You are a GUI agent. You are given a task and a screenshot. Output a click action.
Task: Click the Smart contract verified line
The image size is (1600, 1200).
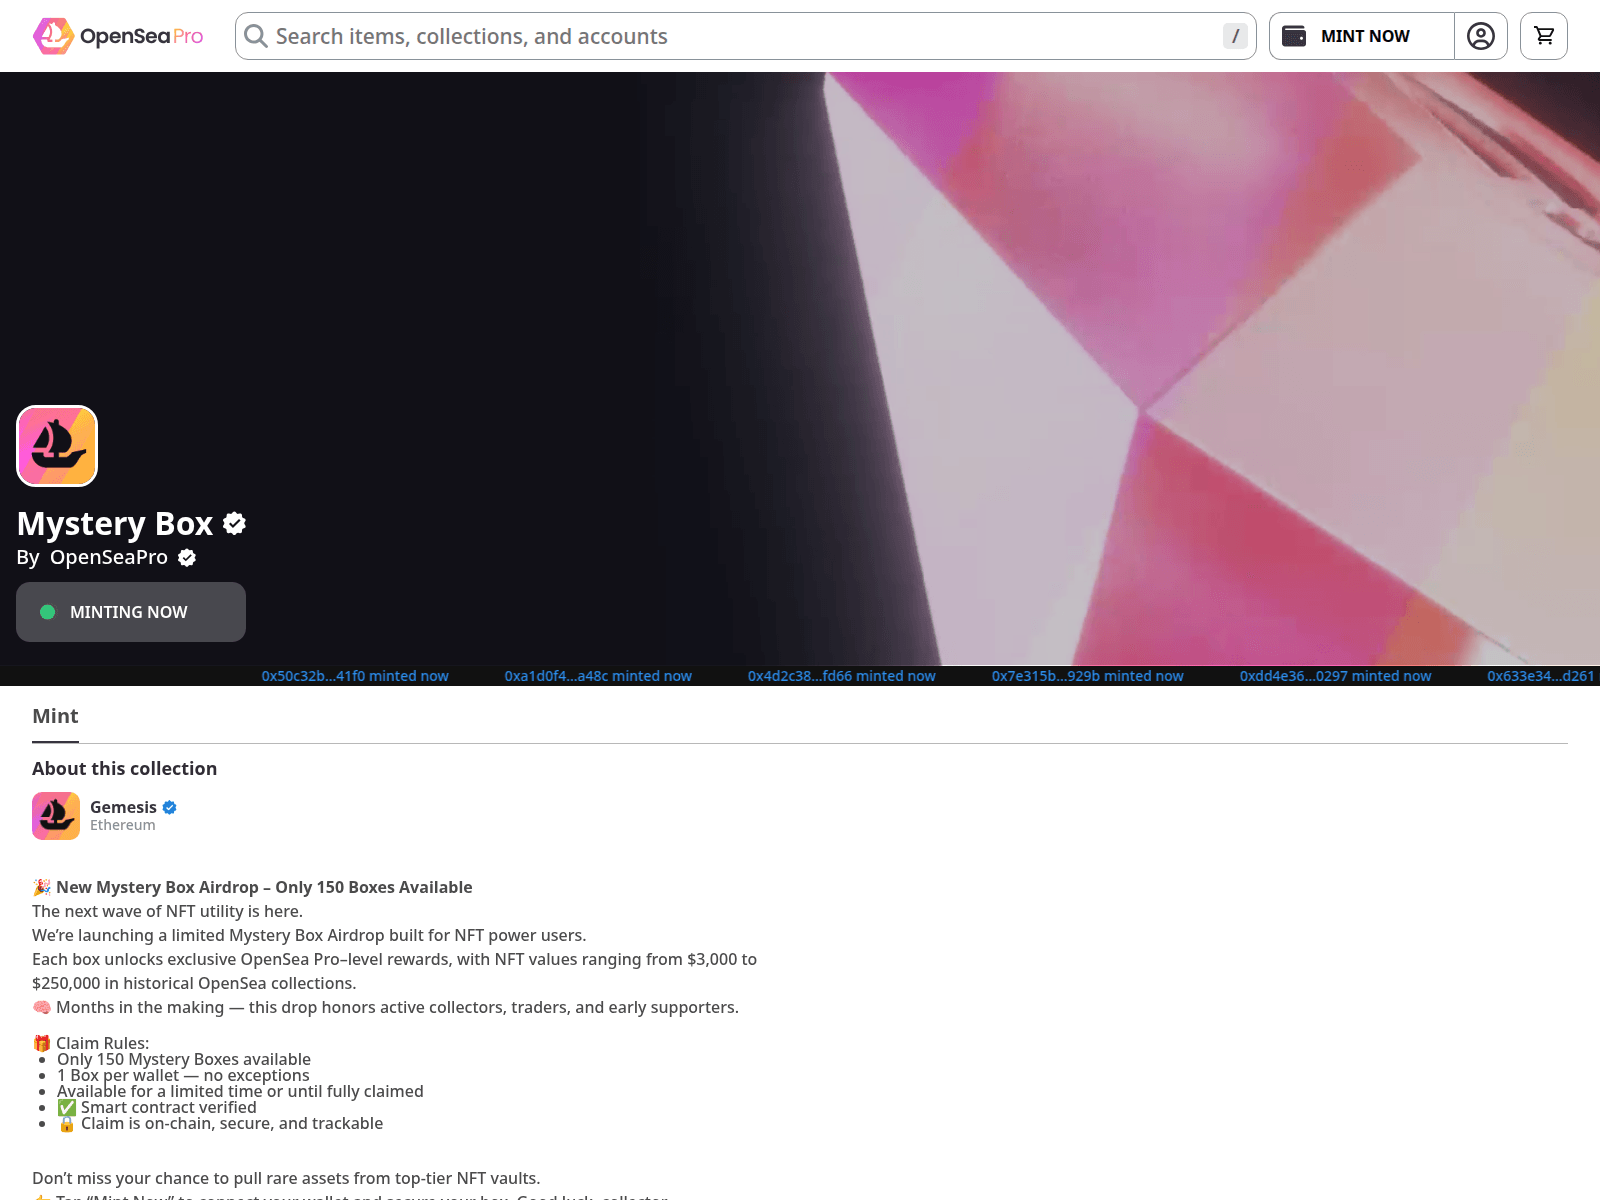pyautogui.click(x=157, y=1107)
